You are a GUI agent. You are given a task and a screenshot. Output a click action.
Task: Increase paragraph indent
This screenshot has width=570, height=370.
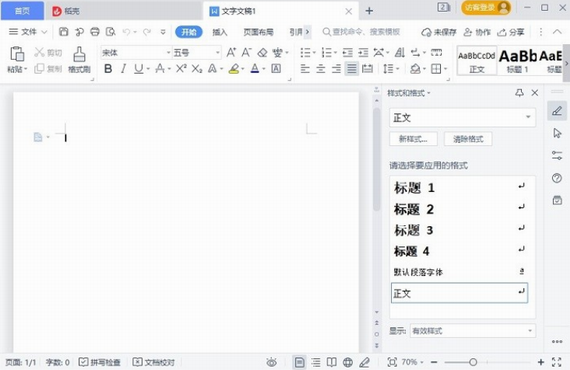point(363,53)
